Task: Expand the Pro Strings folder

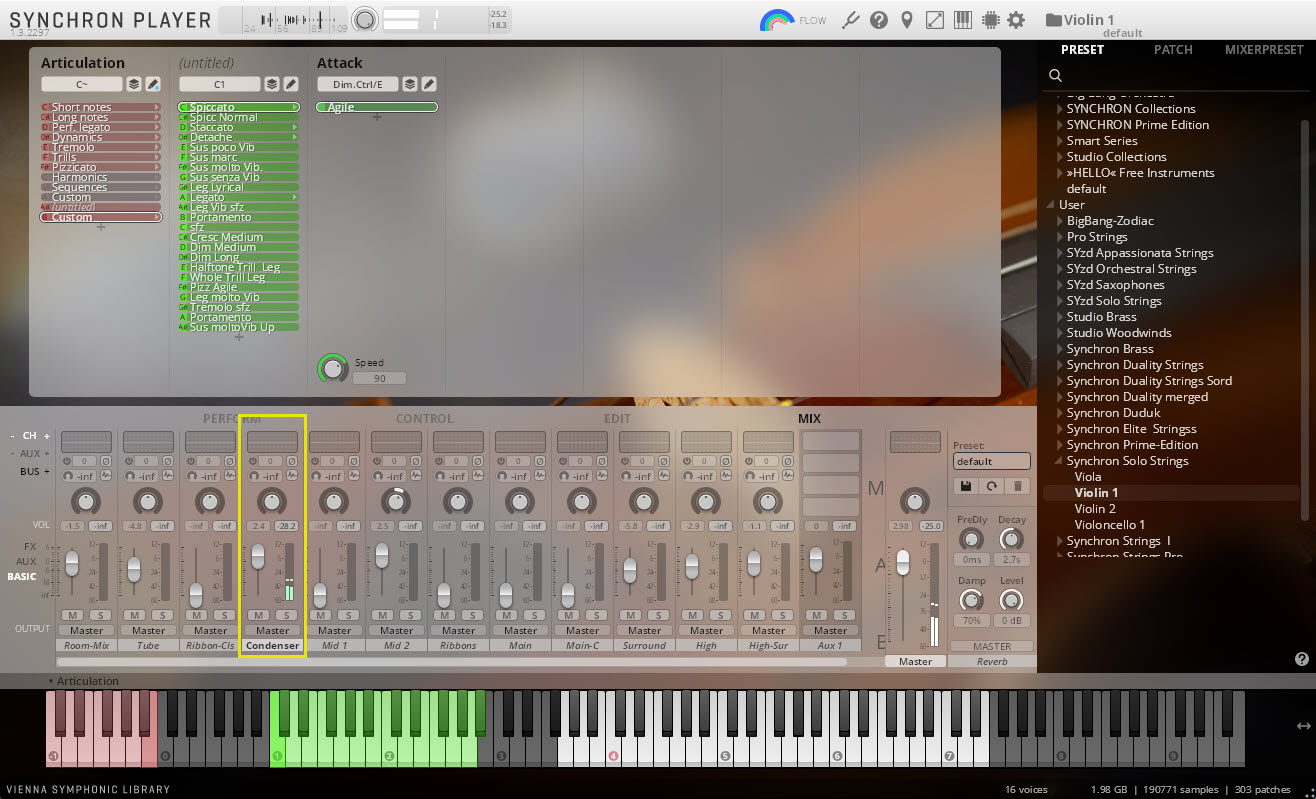Action: pyautogui.click(x=1060, y=237)
